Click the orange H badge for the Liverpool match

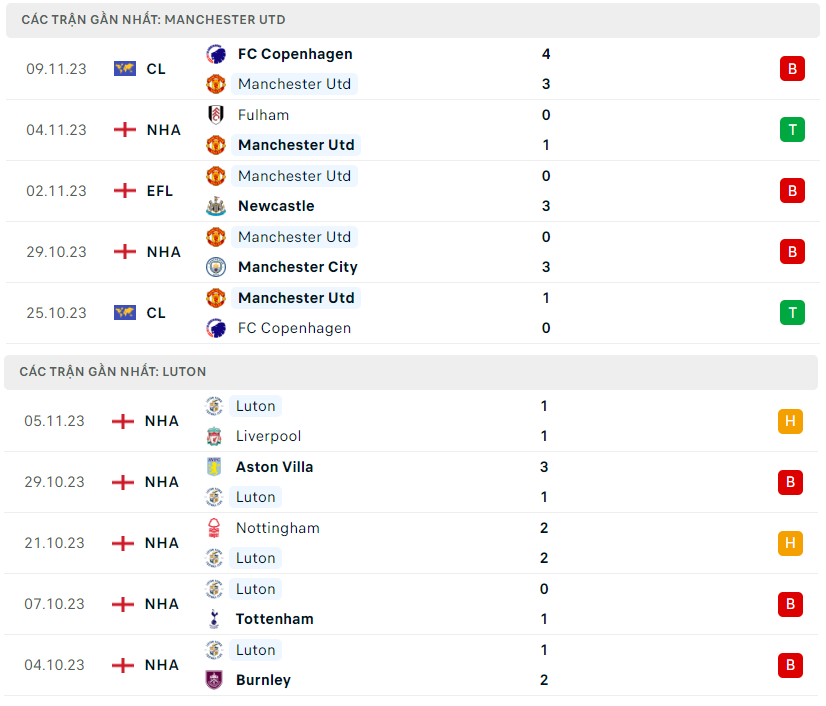[x=790, y=421]
